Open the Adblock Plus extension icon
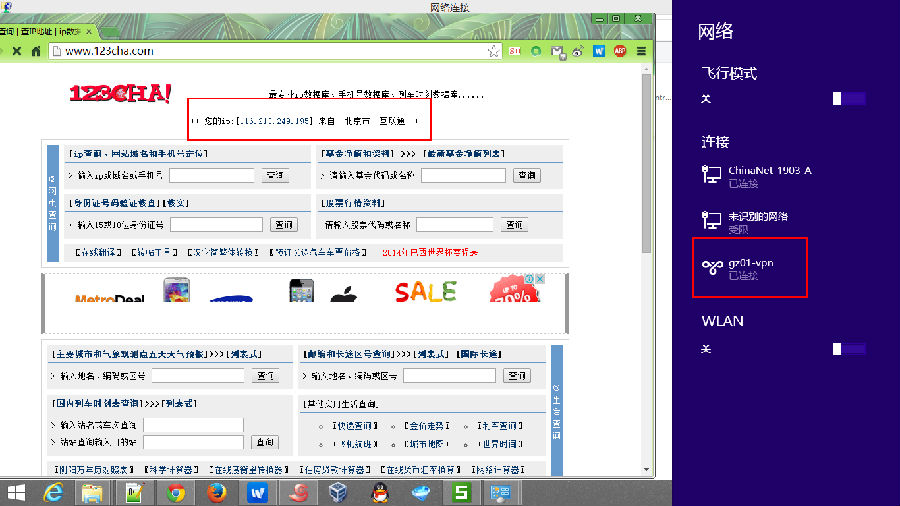The height and width of the screenshot is (506, 900). 620,51
